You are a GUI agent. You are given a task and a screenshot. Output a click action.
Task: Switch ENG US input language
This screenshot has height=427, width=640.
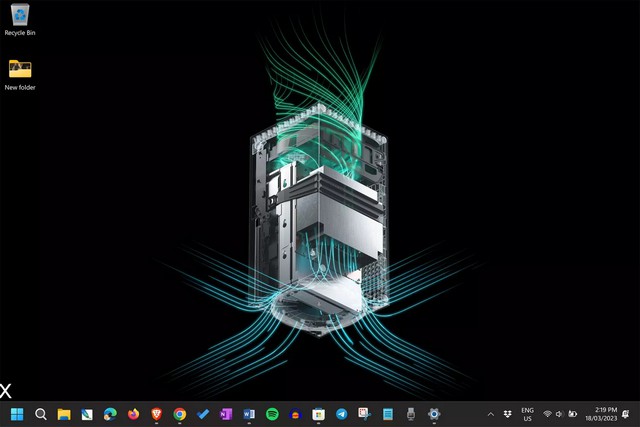[x=527, y=414]
